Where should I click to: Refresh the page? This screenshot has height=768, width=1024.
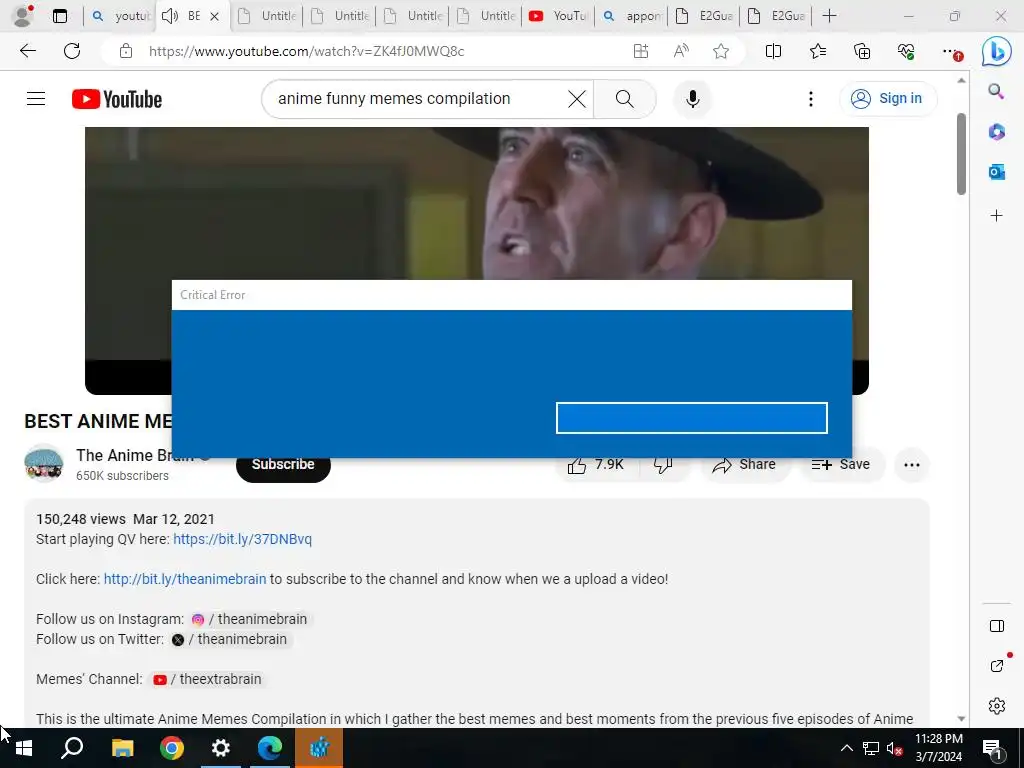(x=72, y=51)
